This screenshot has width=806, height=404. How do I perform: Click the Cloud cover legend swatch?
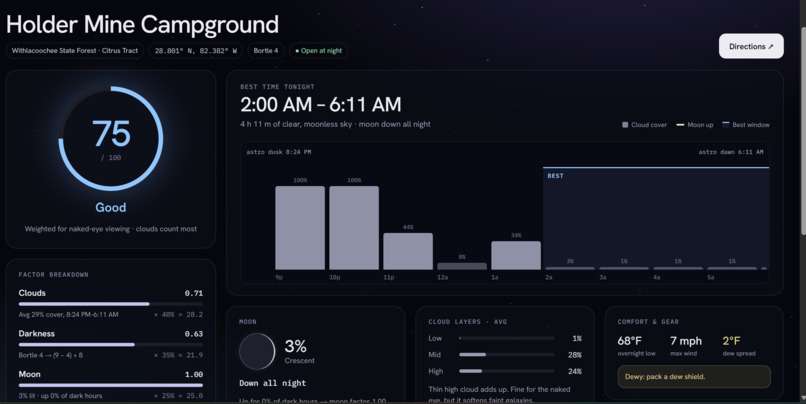(625, 125)
